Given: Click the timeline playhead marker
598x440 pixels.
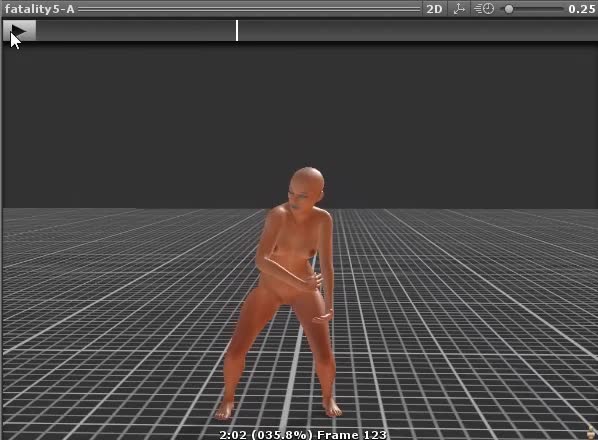Looking at the screenshot, I should [x=237, y=31].
